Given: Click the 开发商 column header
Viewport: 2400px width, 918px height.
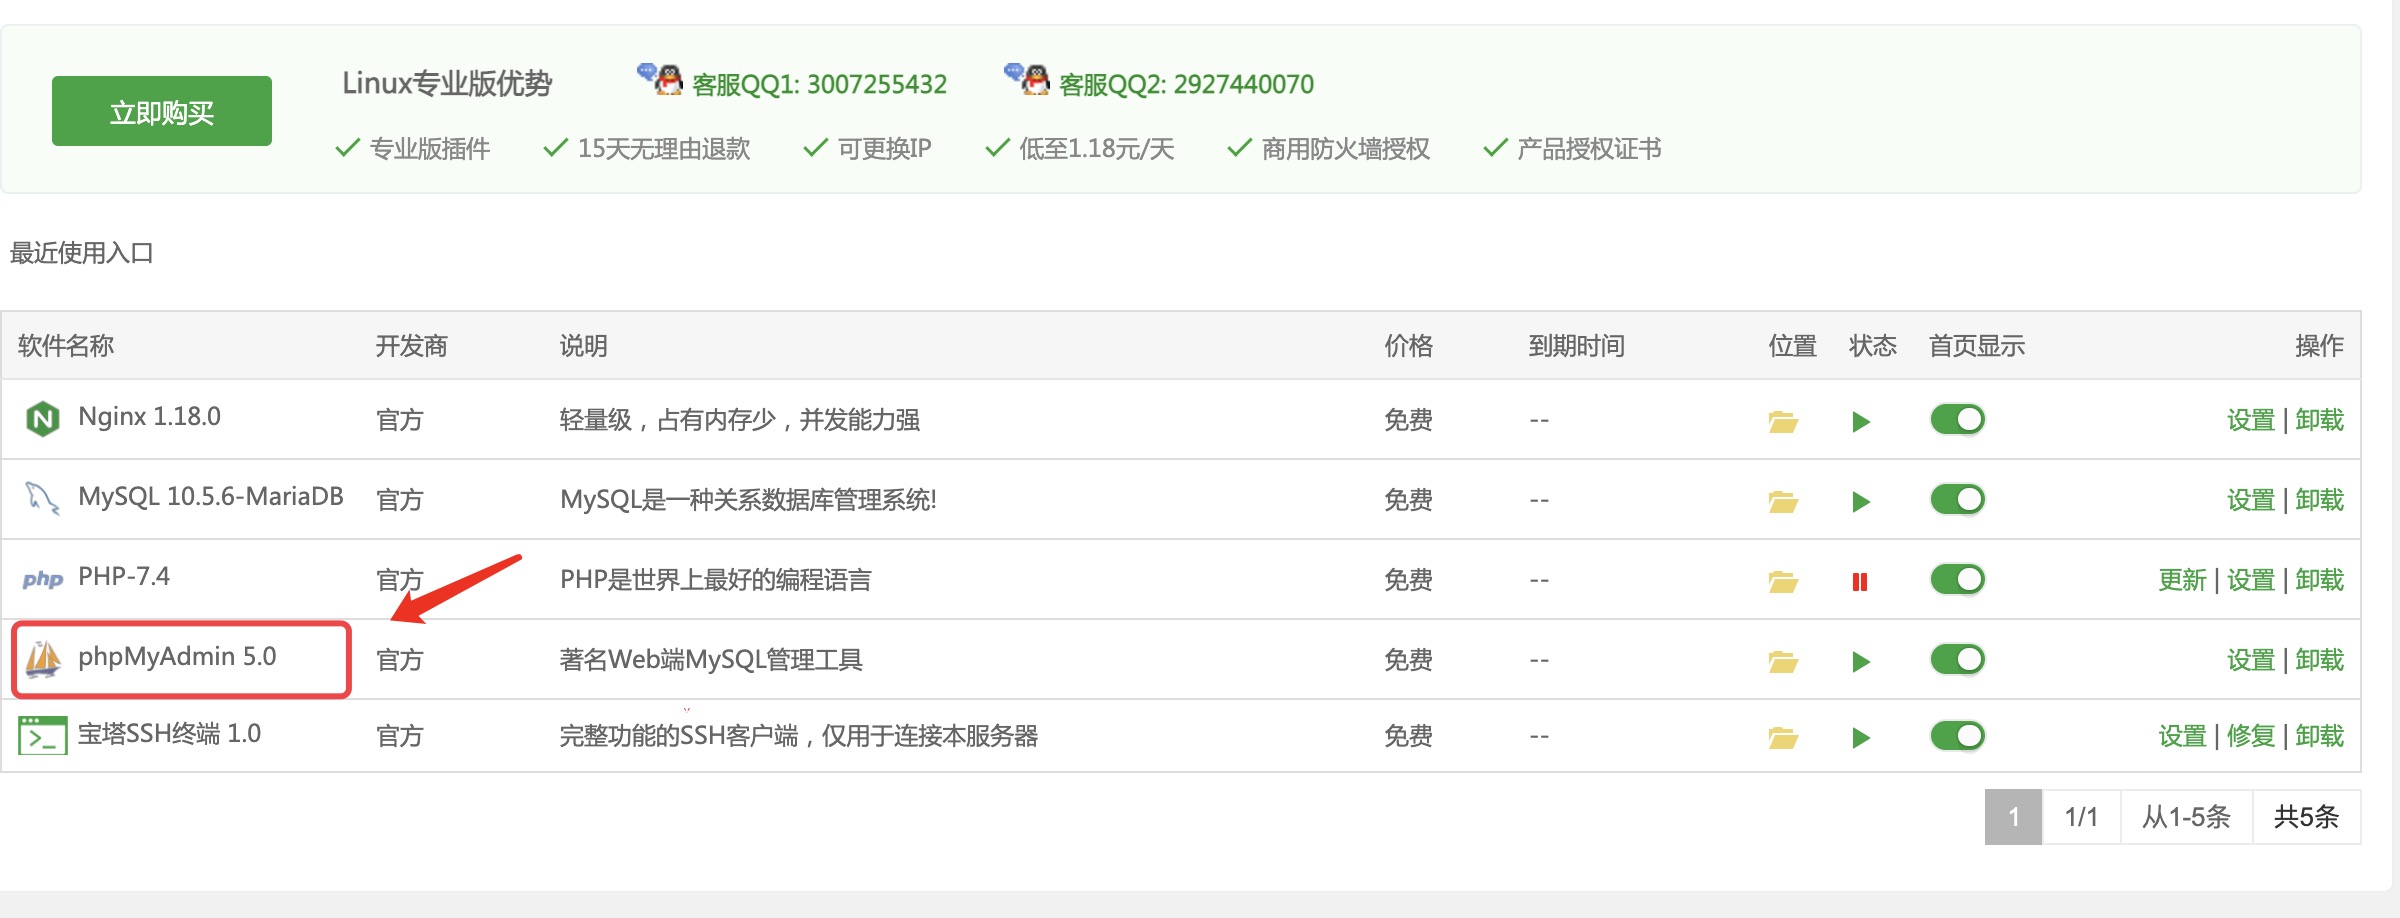Looking at the screenshot, I should 412,346.
